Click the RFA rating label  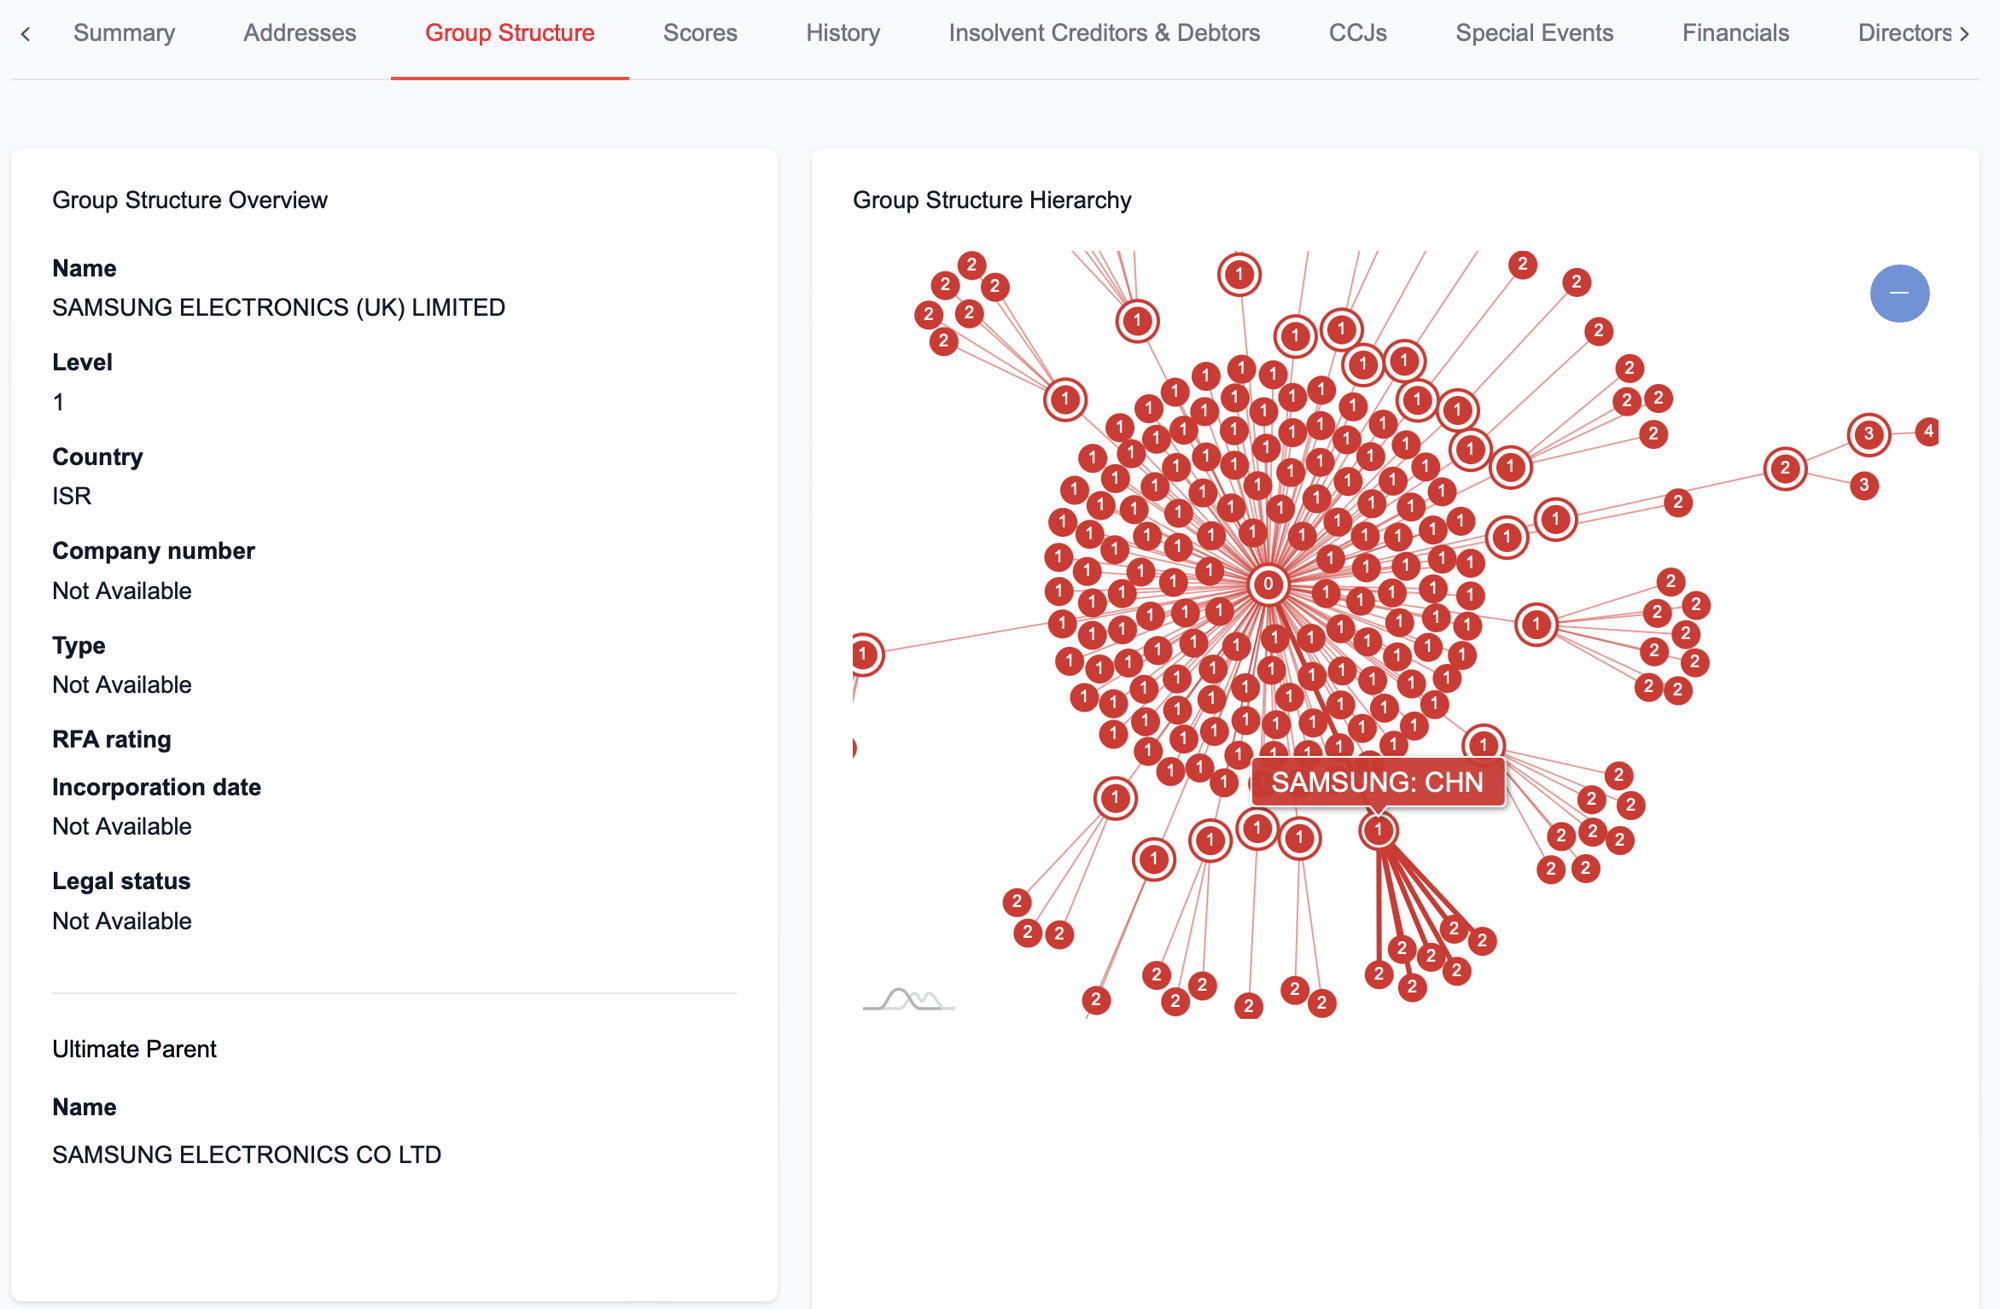[112, 739]
